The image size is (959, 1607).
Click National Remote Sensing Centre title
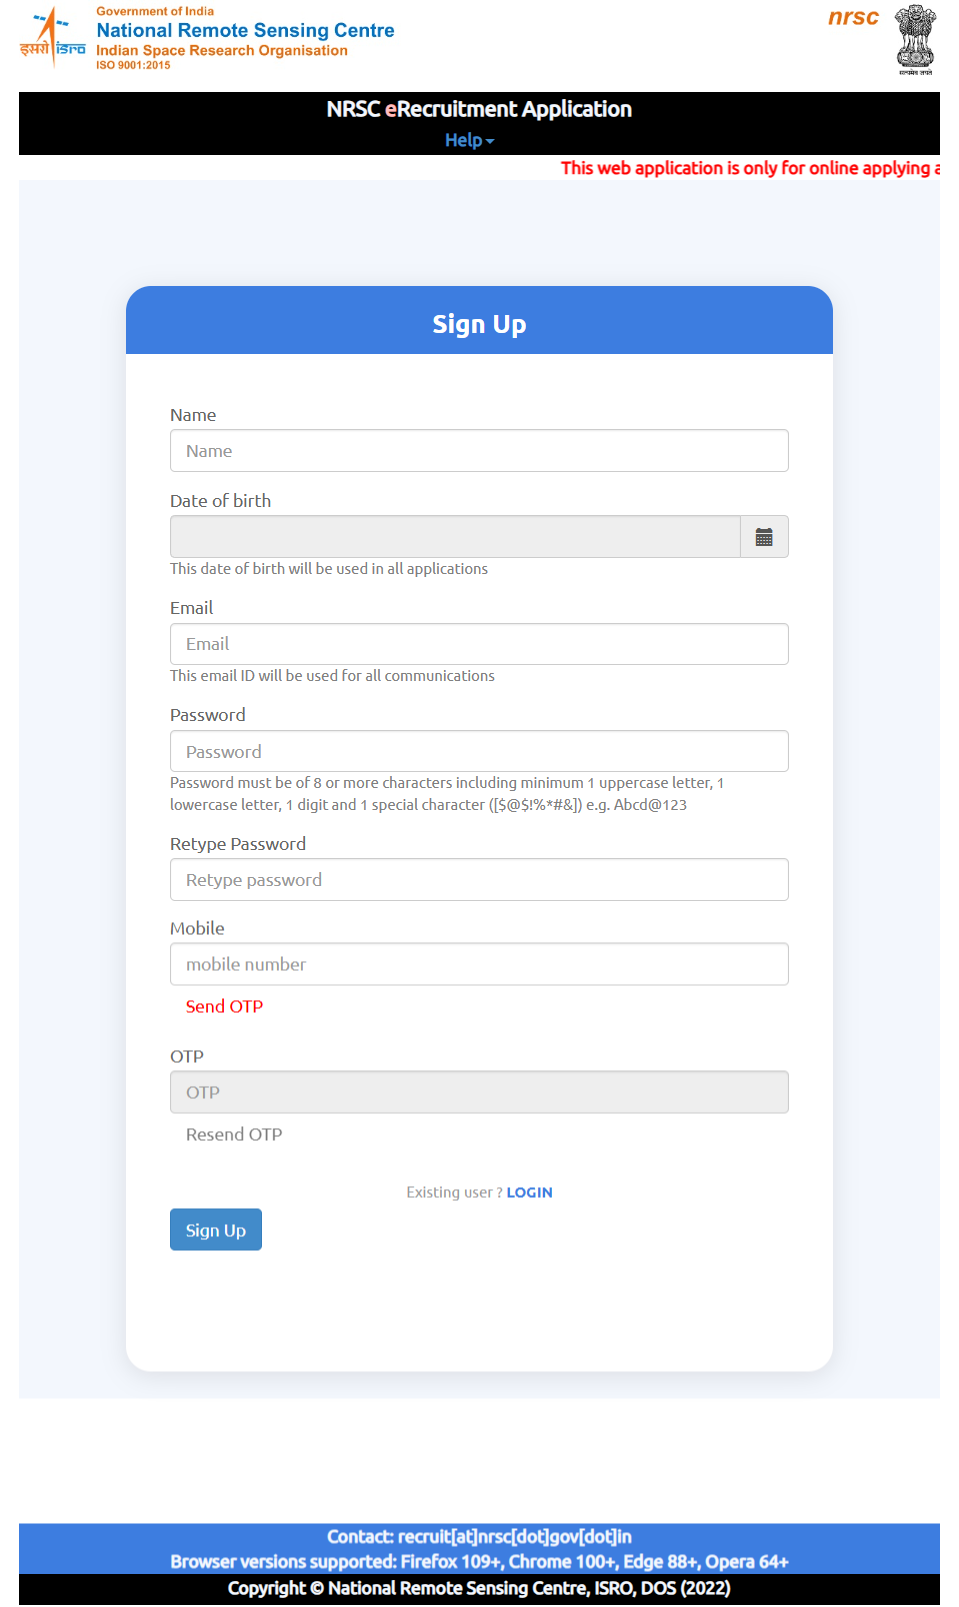point(245,30)
